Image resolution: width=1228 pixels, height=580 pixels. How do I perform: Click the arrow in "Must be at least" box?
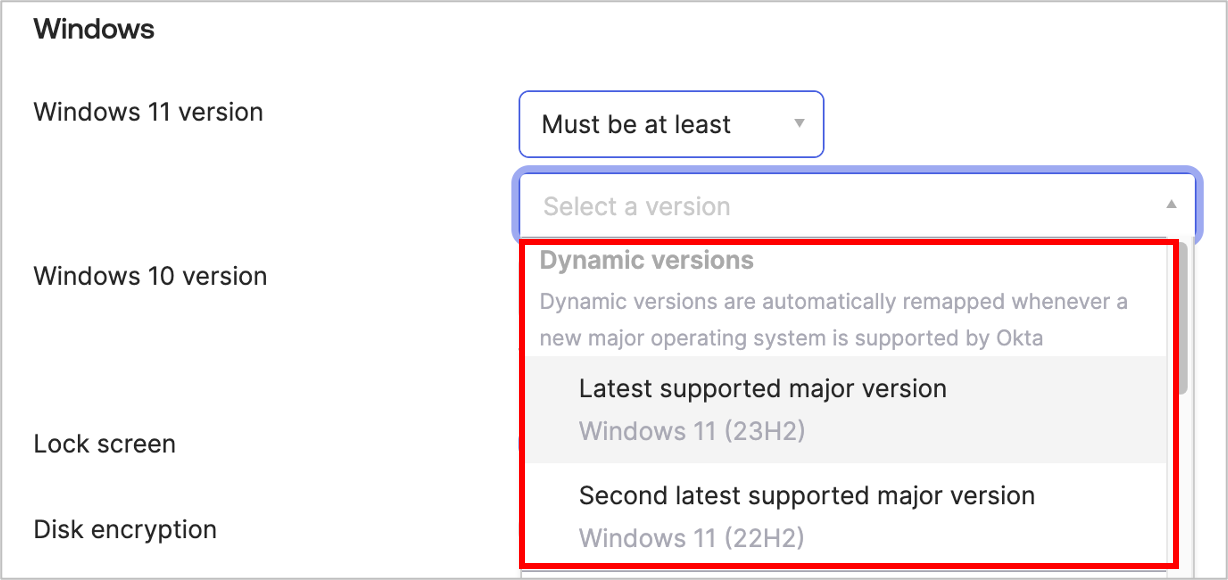pos(799,124)
